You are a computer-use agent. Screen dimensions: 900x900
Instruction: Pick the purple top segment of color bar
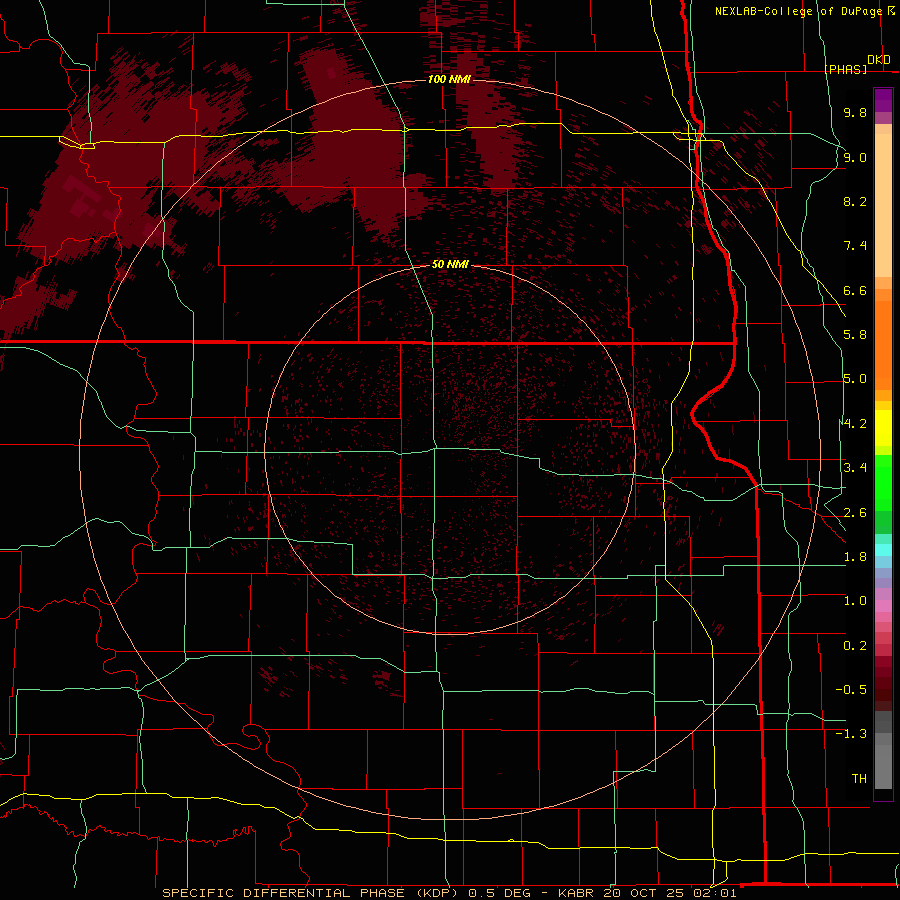[883, 100]
